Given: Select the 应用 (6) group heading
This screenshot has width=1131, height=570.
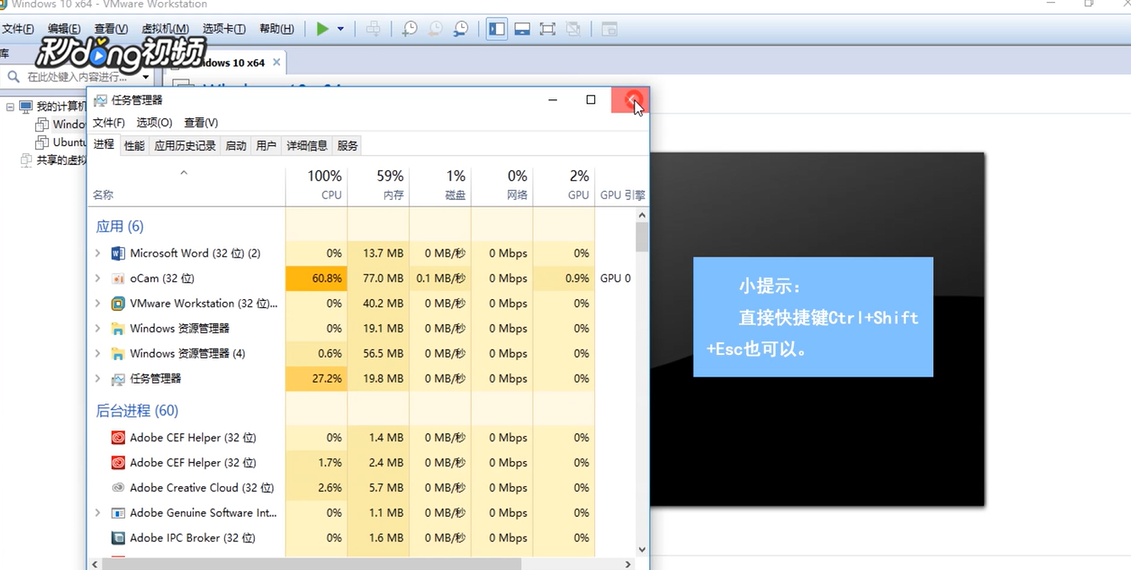Looking at the screenshot, I should pos(120,227).
